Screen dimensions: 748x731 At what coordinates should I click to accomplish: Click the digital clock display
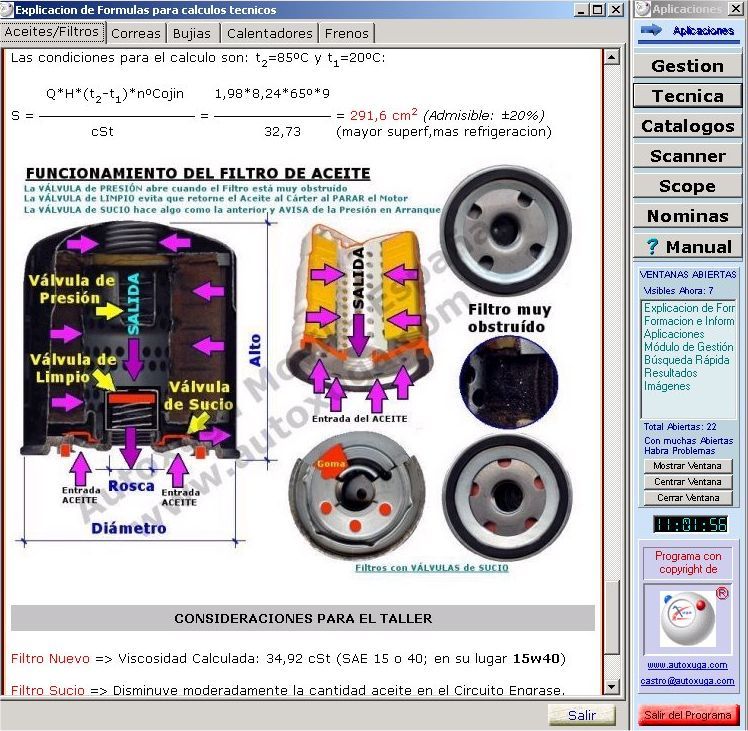[x=690, y=524]
